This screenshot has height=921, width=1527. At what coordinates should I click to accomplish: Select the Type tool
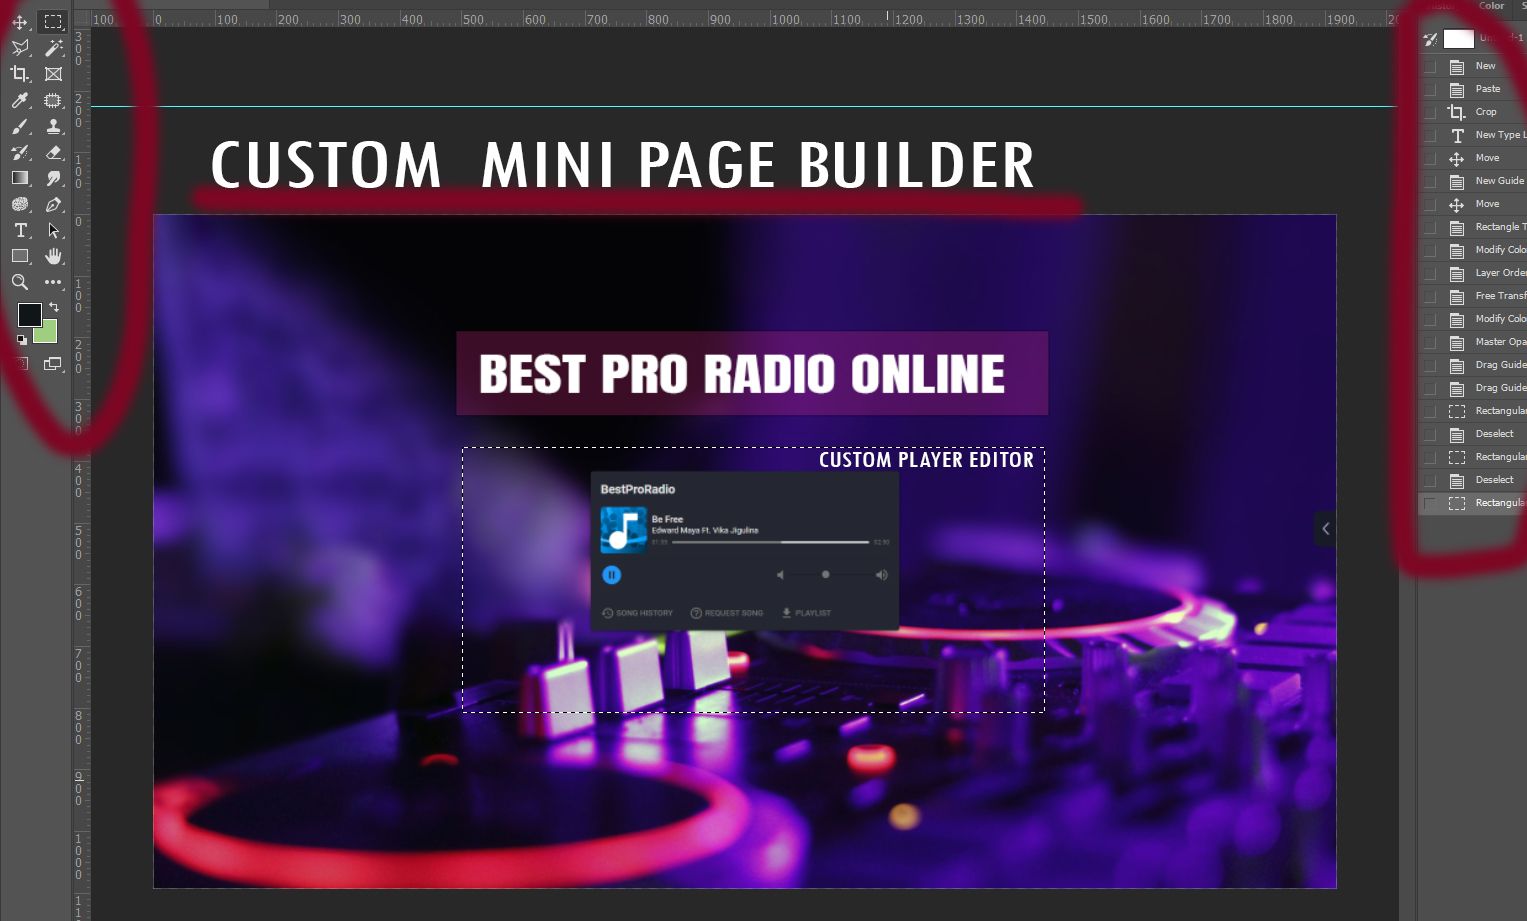pos(20,230)
